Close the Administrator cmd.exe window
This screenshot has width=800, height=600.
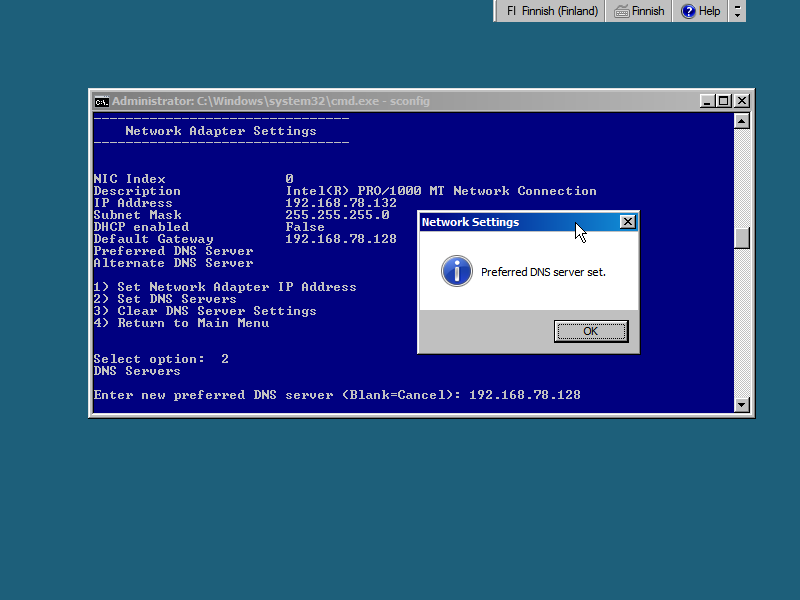[x=742, y=101]
